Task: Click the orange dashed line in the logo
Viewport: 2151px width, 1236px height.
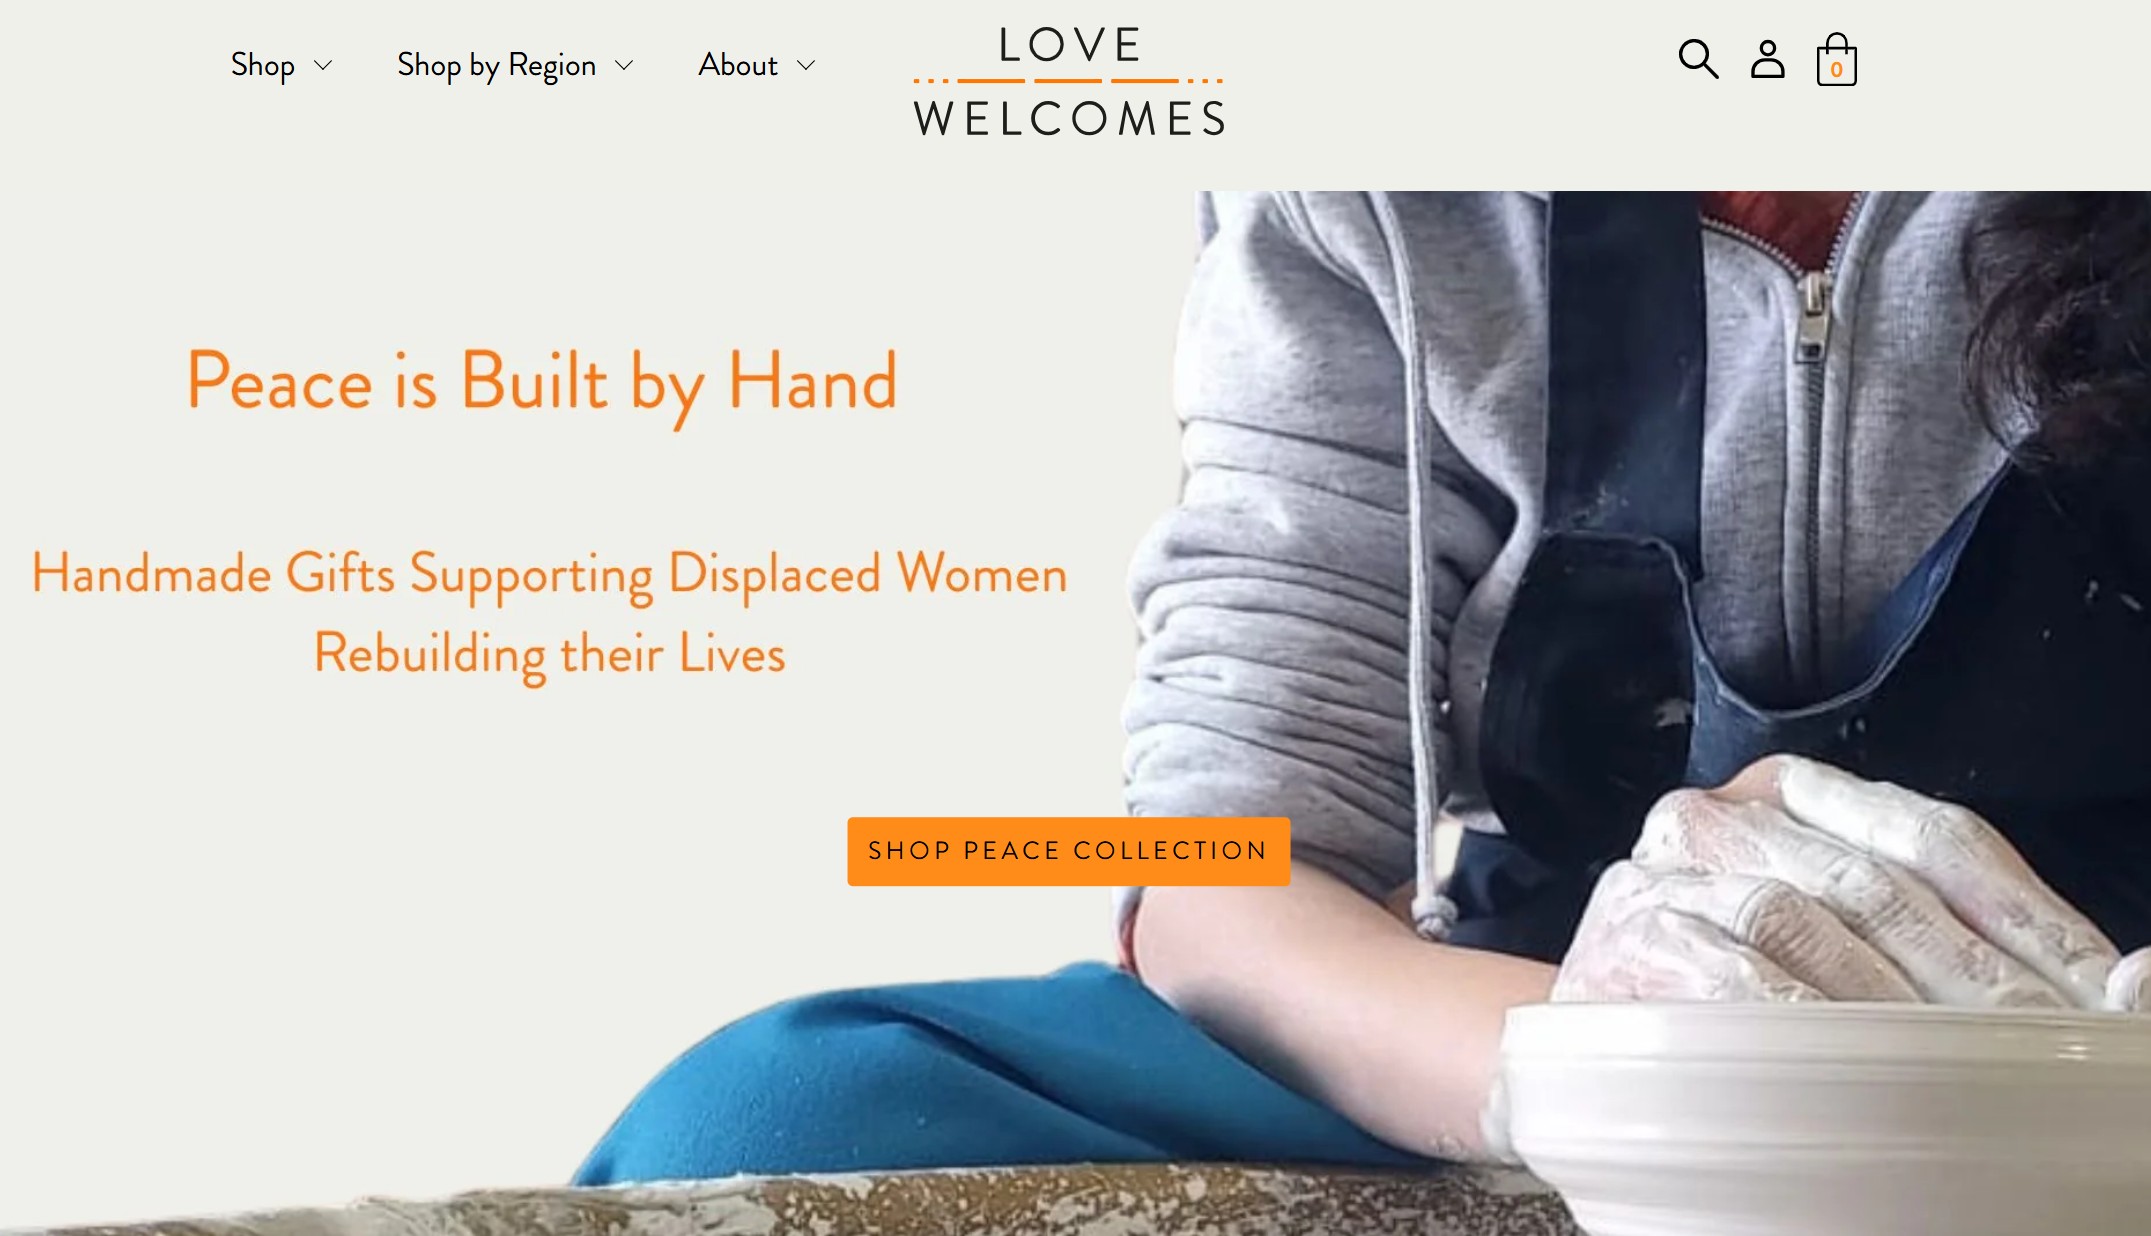Action: tap(1068, 80)
